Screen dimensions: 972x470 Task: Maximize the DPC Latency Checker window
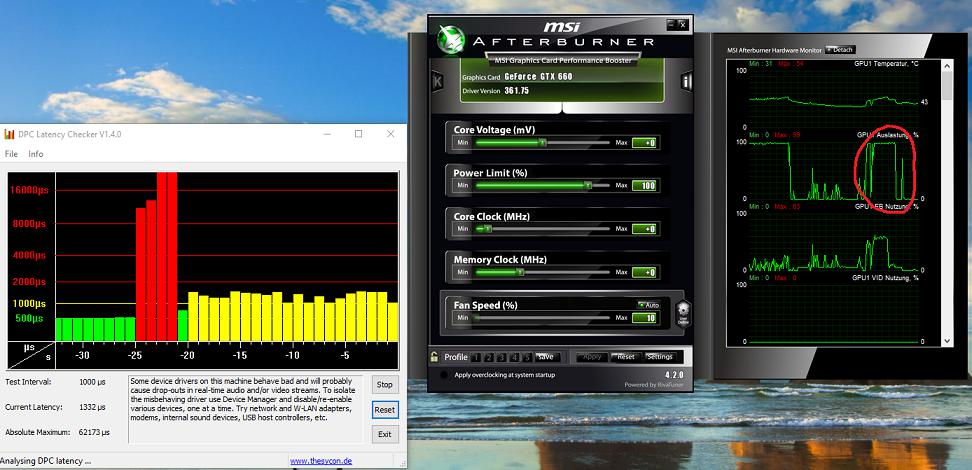coord(358,134)
